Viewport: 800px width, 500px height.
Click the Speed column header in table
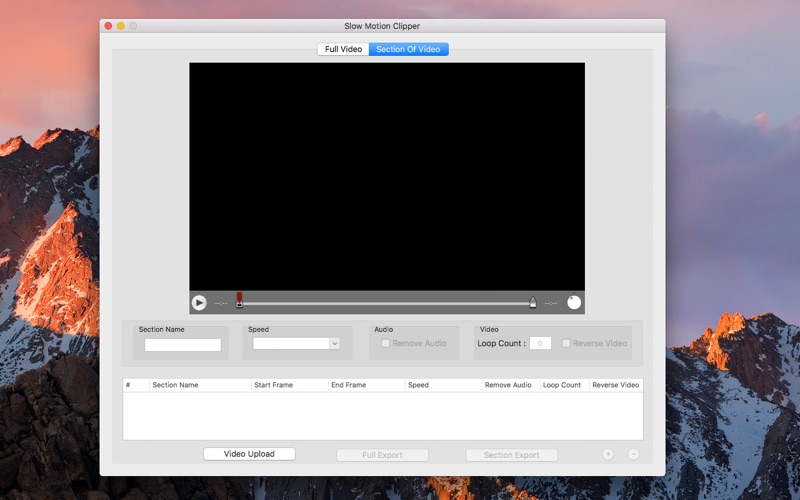[443, 385]
